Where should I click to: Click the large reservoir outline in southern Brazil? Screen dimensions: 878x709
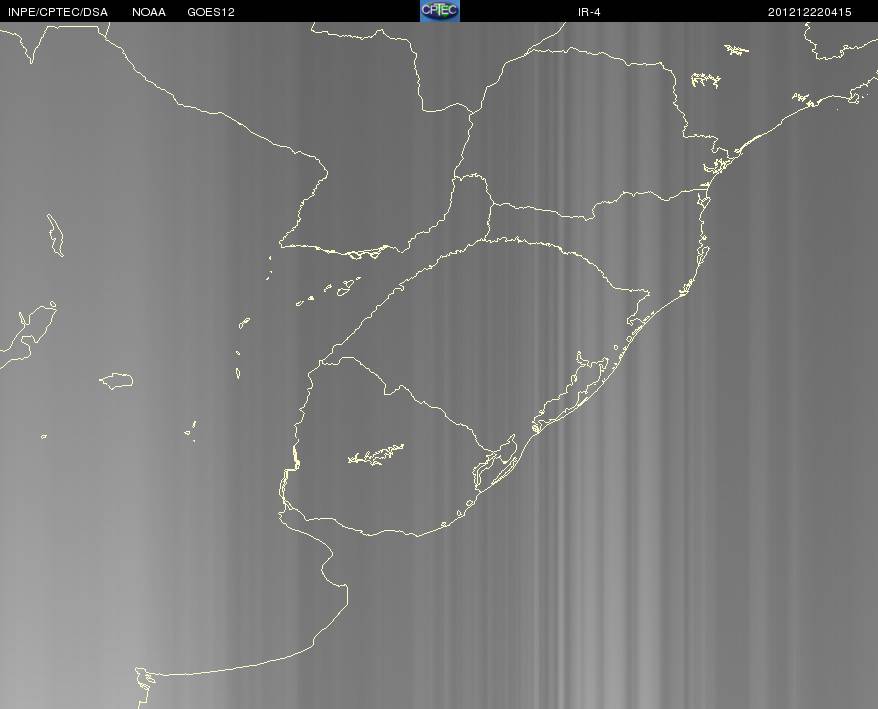click(705, 80)
